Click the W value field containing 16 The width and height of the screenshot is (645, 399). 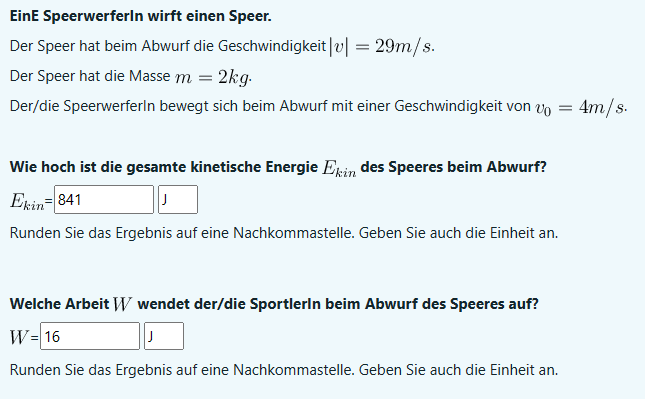[90, 336]
